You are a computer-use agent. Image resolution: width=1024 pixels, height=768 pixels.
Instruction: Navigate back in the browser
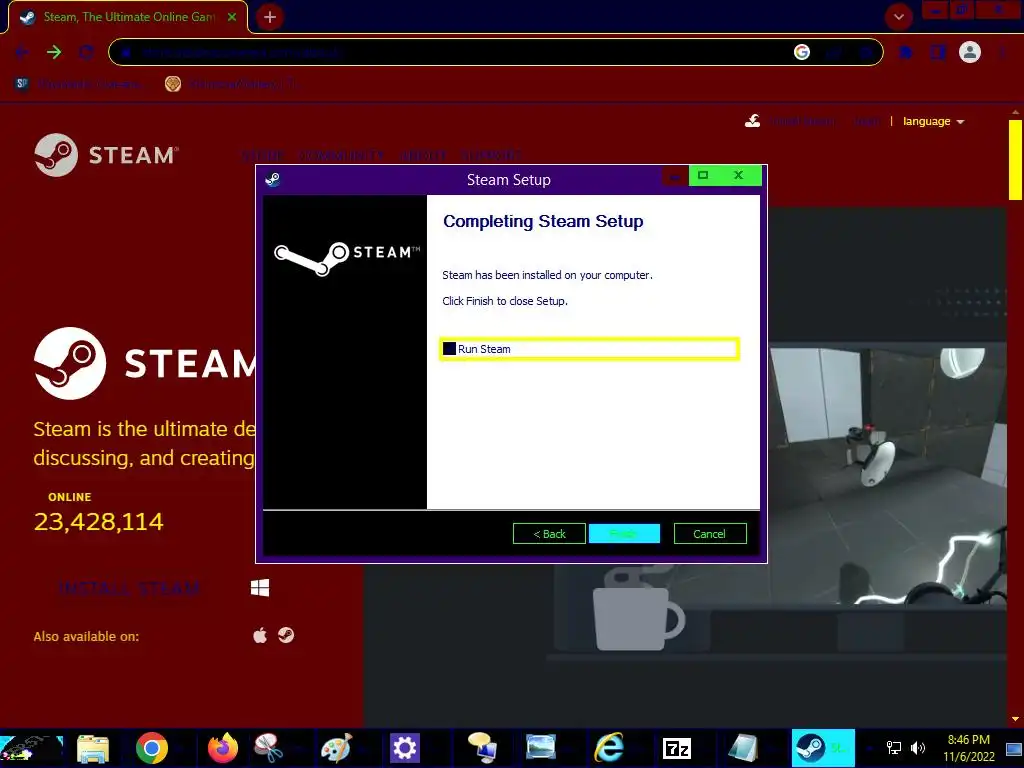22,52
